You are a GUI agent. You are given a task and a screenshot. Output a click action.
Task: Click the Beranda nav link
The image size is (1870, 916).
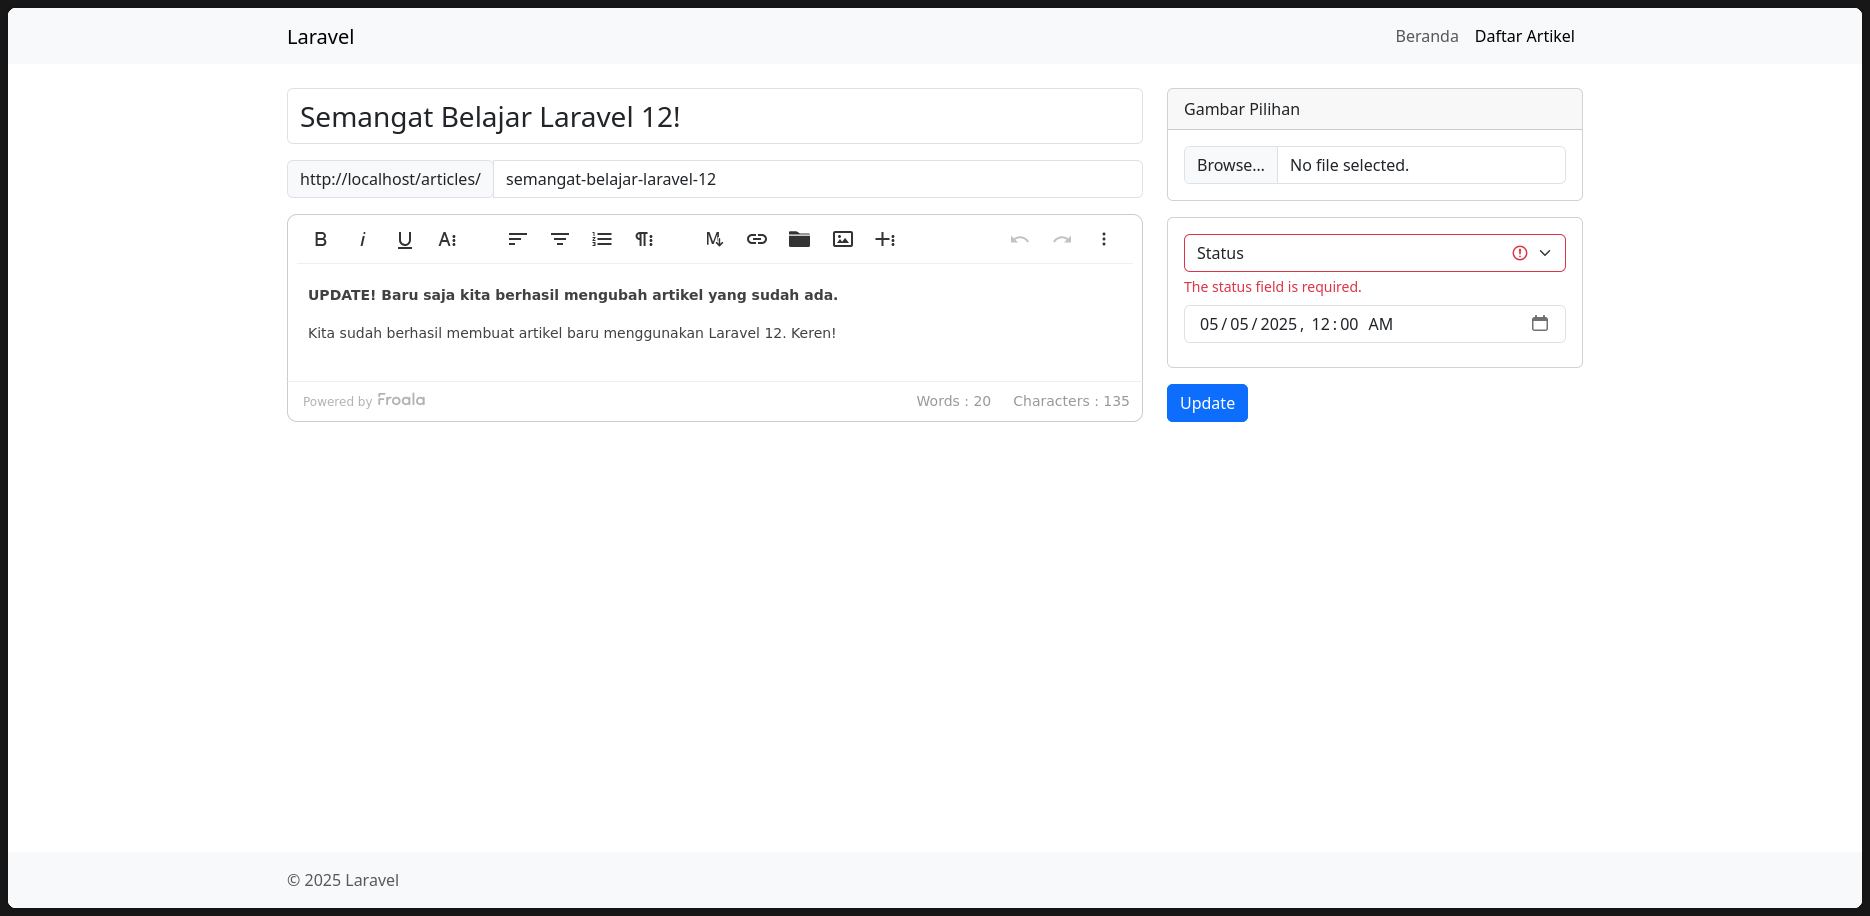1427,36
